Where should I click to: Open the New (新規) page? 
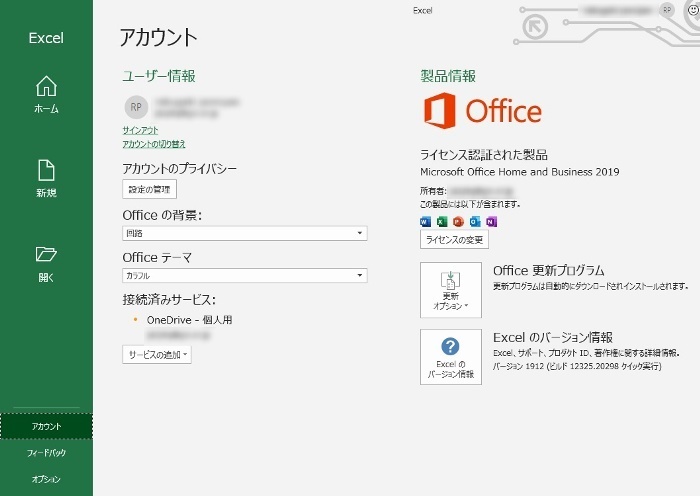coord(46,179)
